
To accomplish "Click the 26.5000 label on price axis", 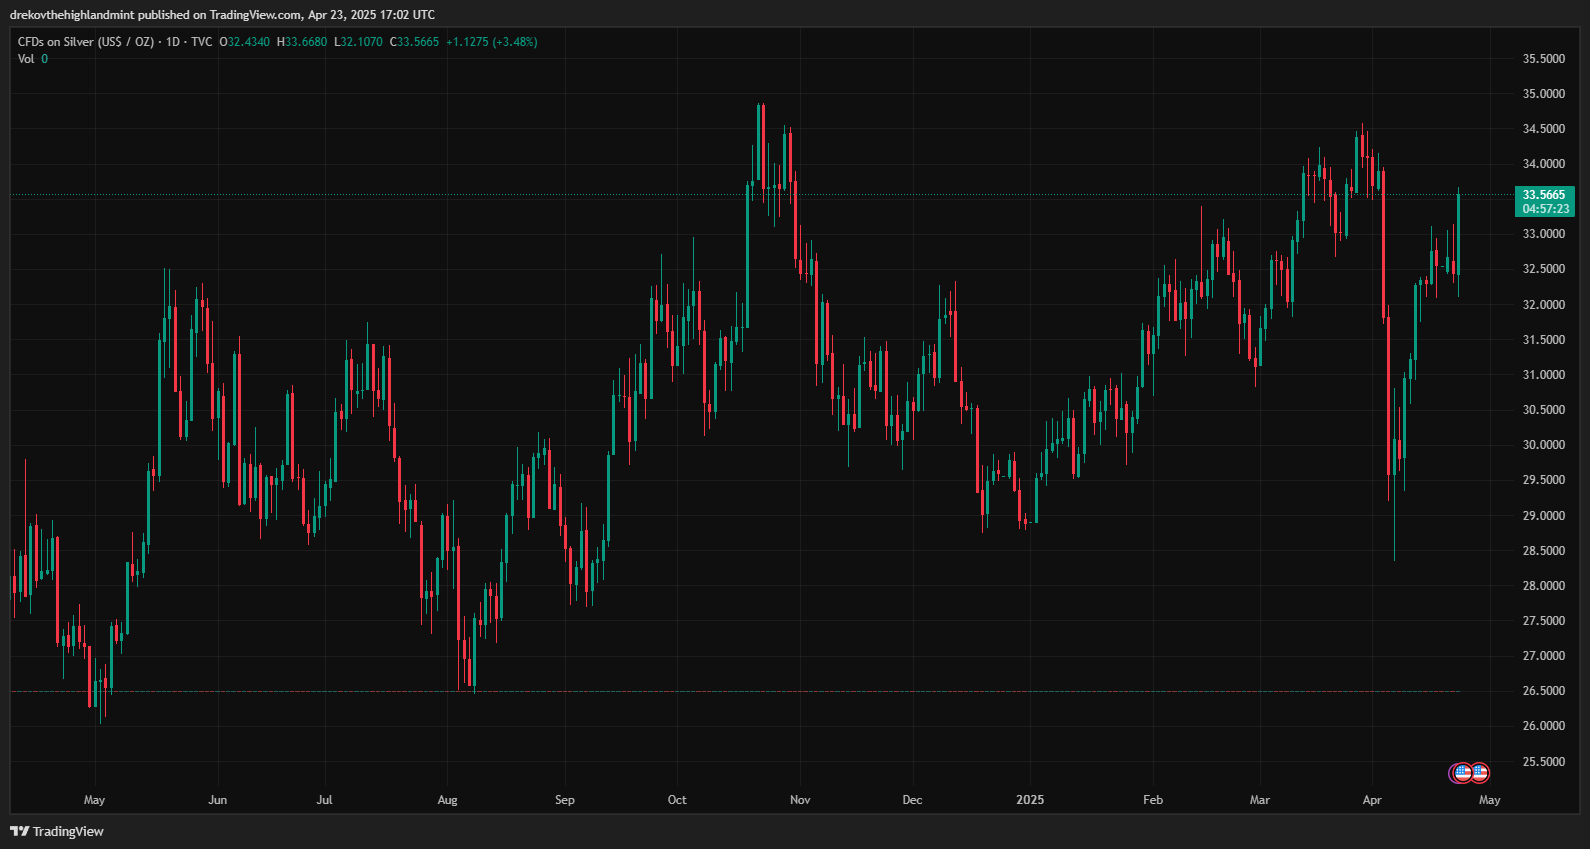I will pos(1543,691).
